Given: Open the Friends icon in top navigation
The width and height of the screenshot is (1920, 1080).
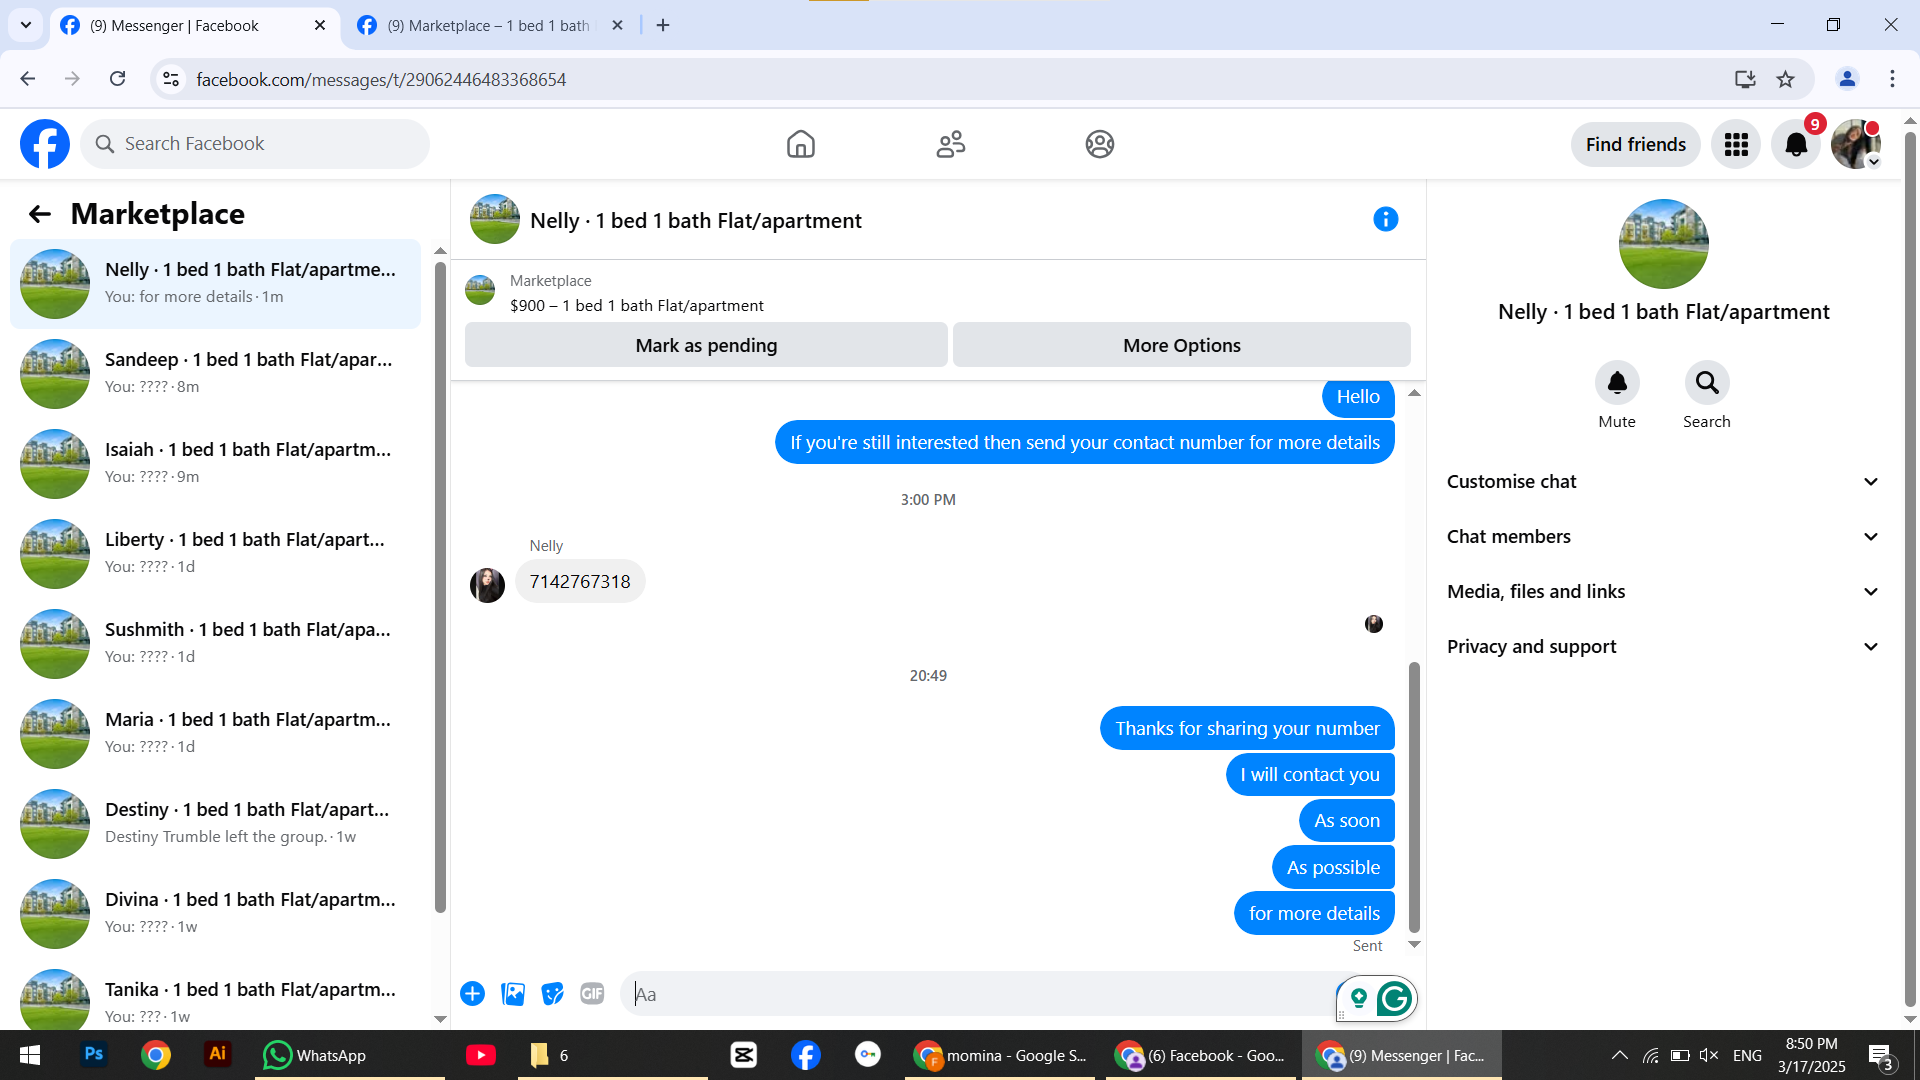Looking at the screenshot, I should pos(951,144).
